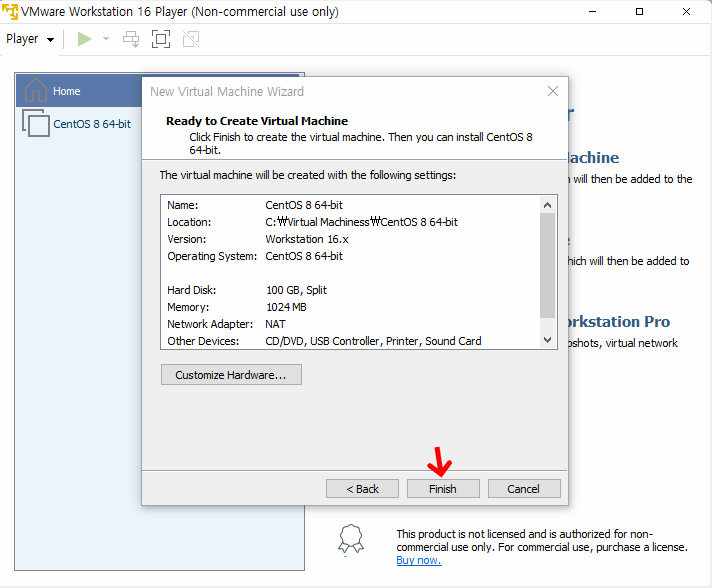
Task: Select the Operating System 'CentOS 8 64-bit' value
Action: click(304, 256)
